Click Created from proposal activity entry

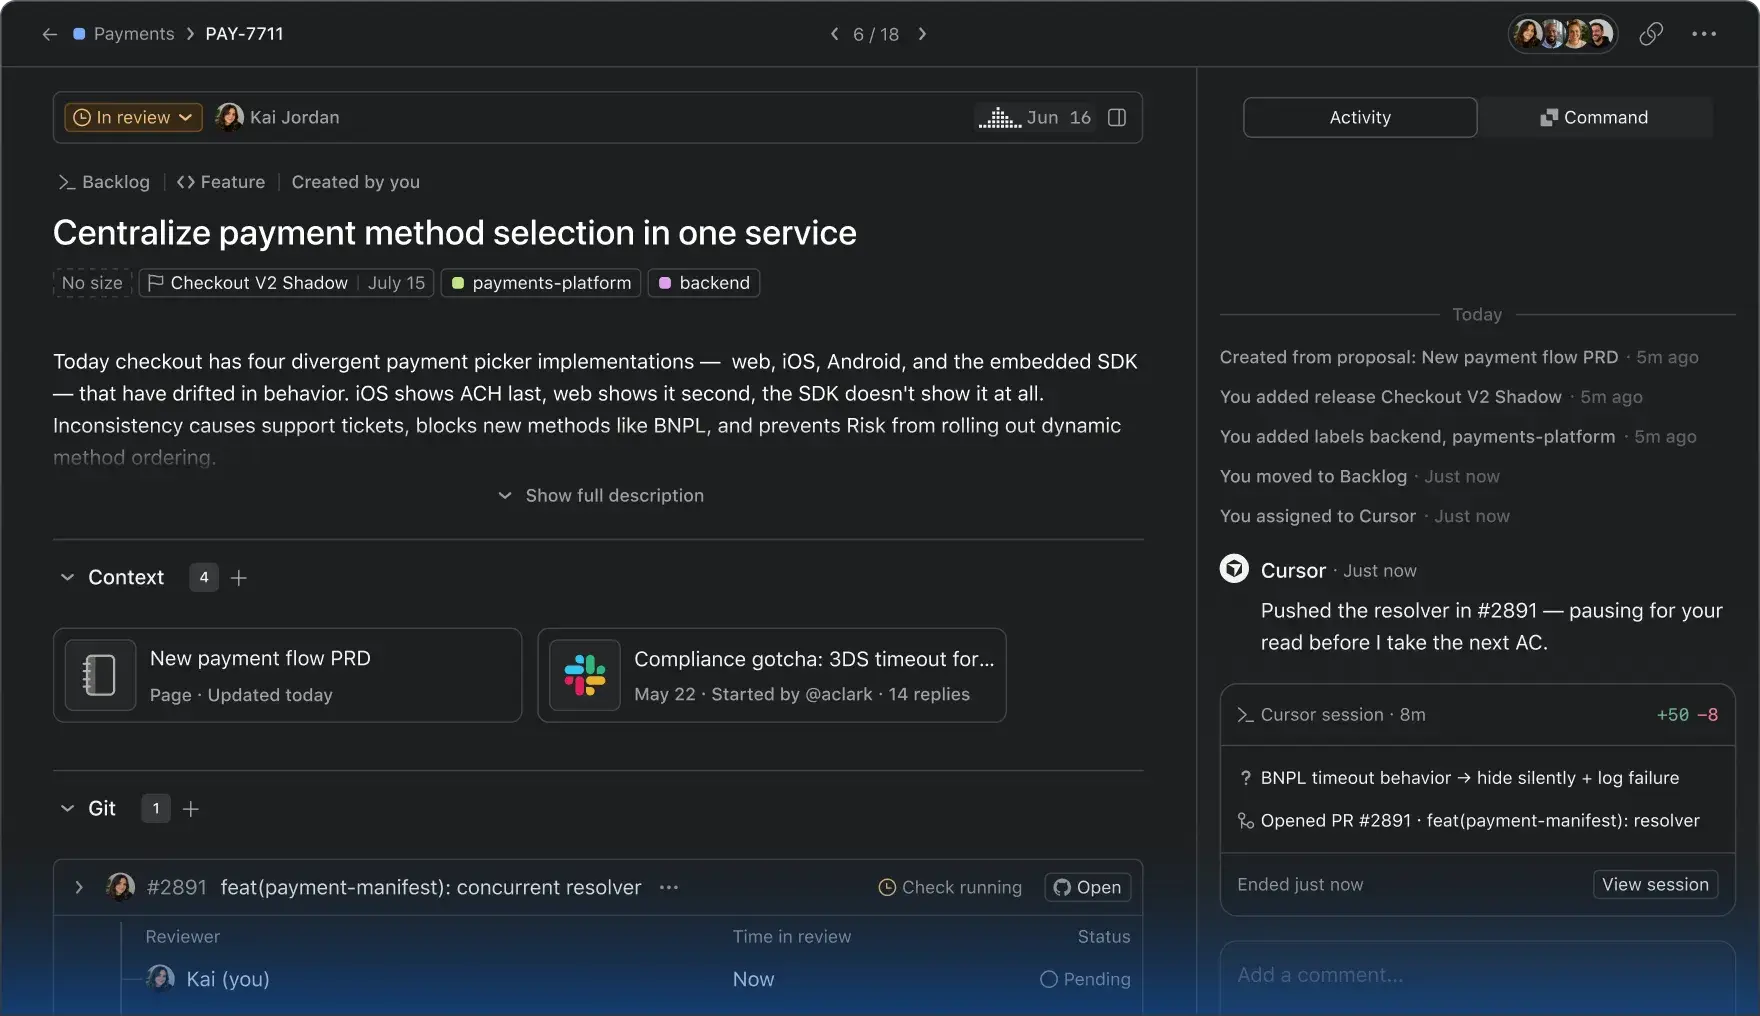pyautogui.click(x=1459, y=357)
